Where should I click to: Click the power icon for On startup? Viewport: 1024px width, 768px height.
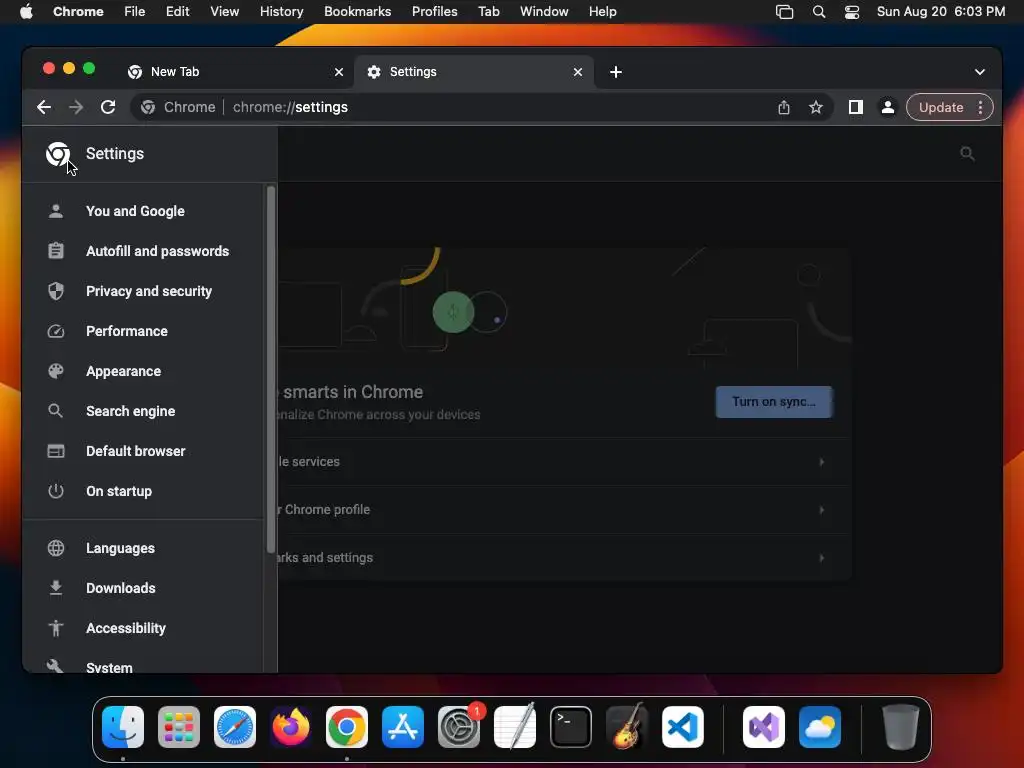click(56, 491)
